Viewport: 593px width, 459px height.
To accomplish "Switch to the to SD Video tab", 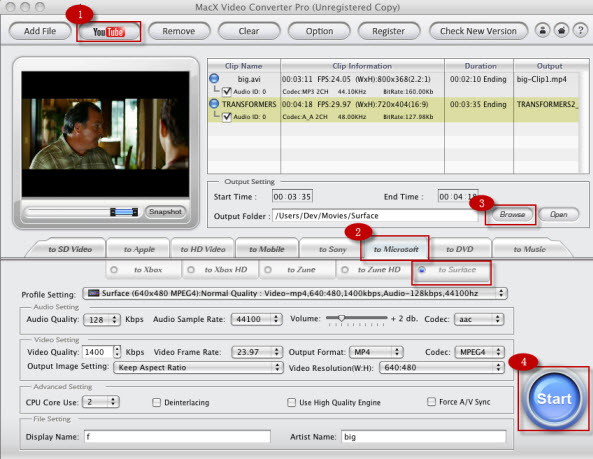I will click(70, 249).
